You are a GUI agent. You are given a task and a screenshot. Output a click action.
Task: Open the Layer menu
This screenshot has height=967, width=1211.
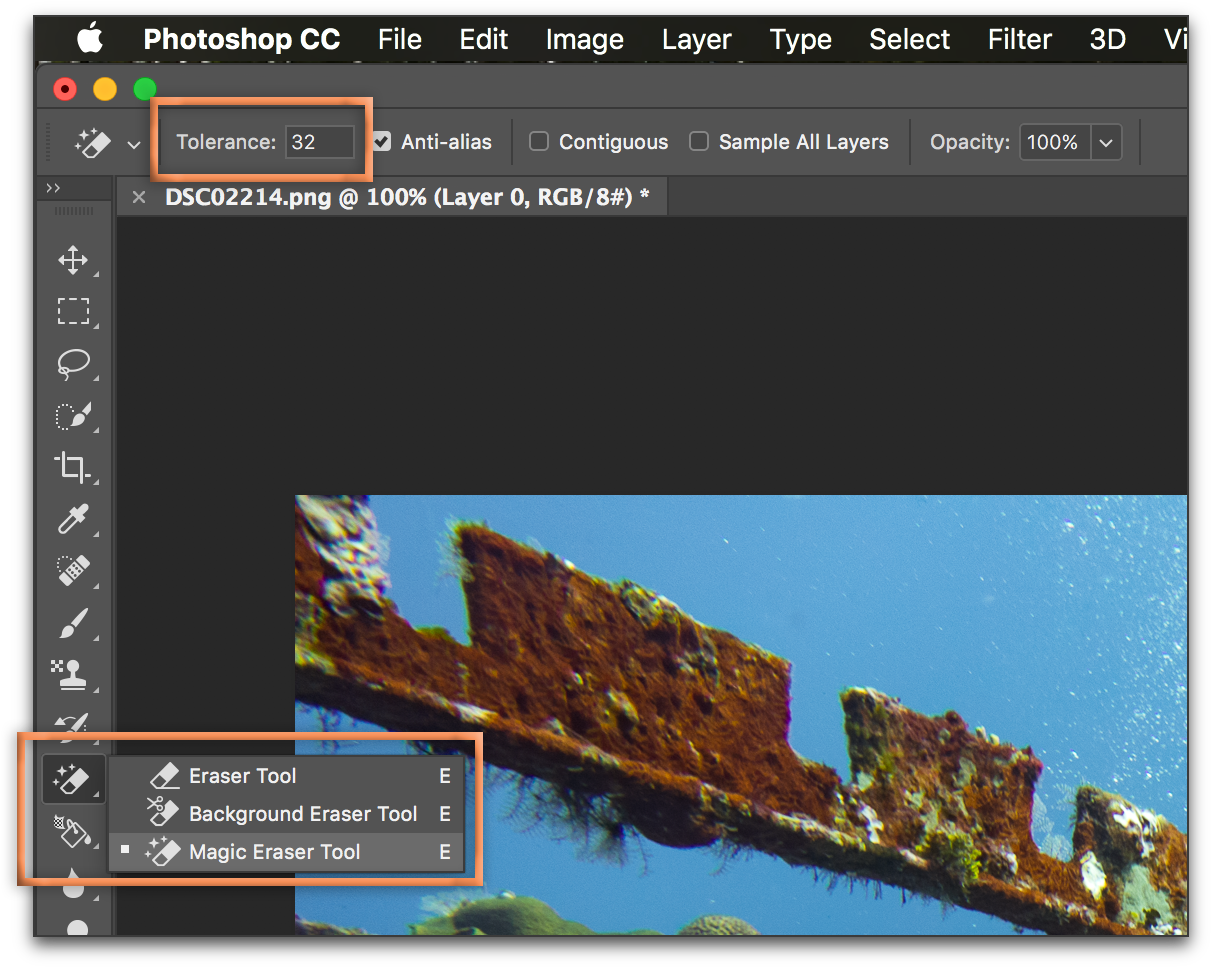[x=697, y=40]
